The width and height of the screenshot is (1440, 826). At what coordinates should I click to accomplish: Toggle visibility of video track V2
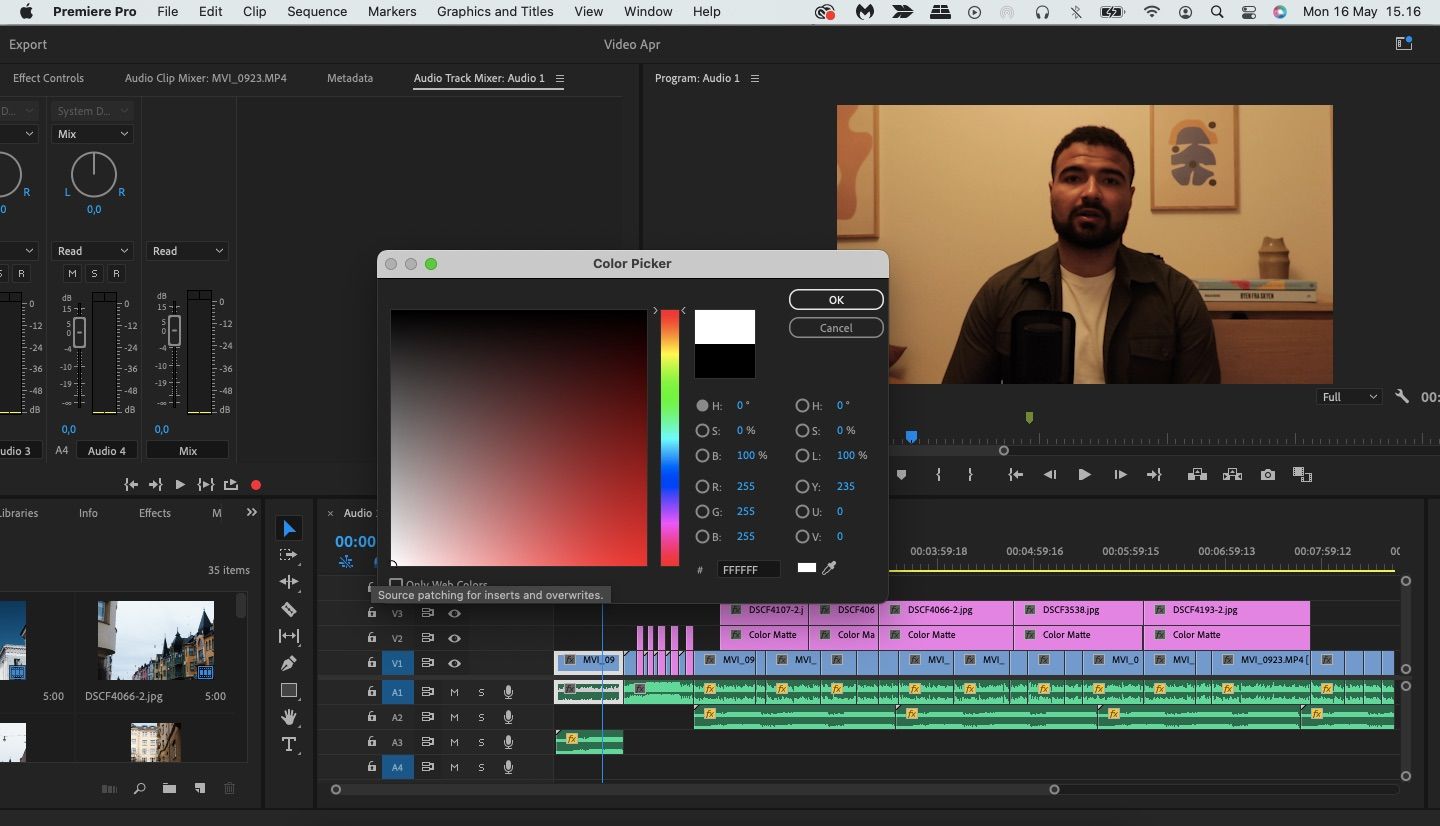(455, 638)
